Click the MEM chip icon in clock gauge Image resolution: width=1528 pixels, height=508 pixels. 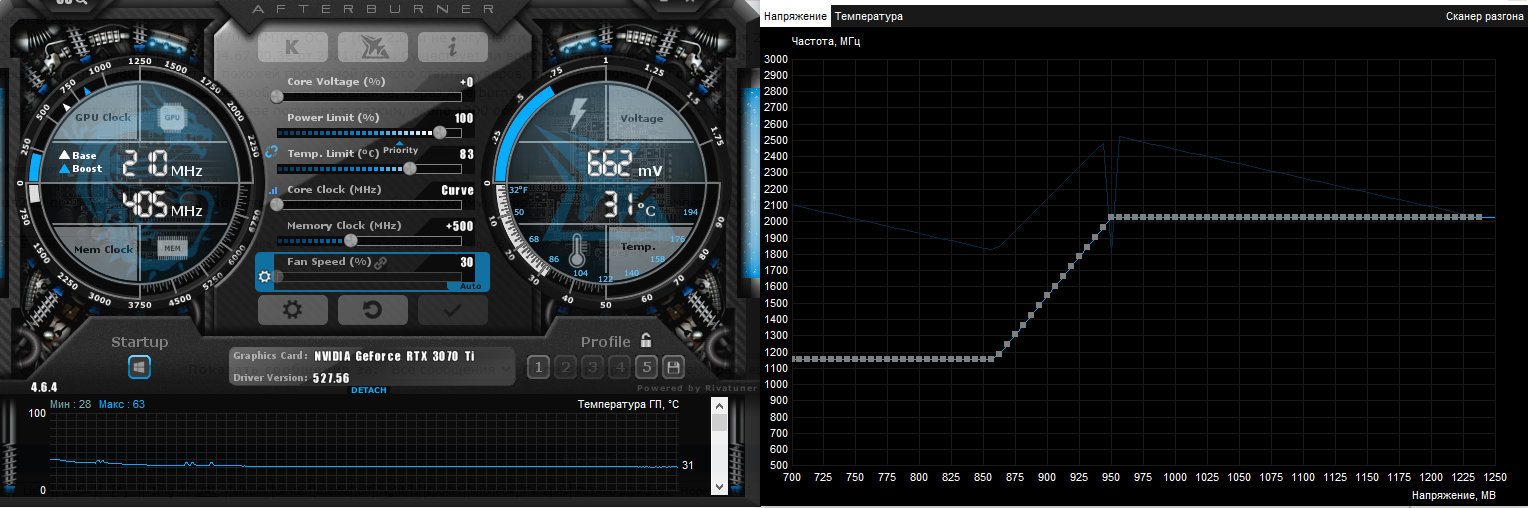(172, 247)
